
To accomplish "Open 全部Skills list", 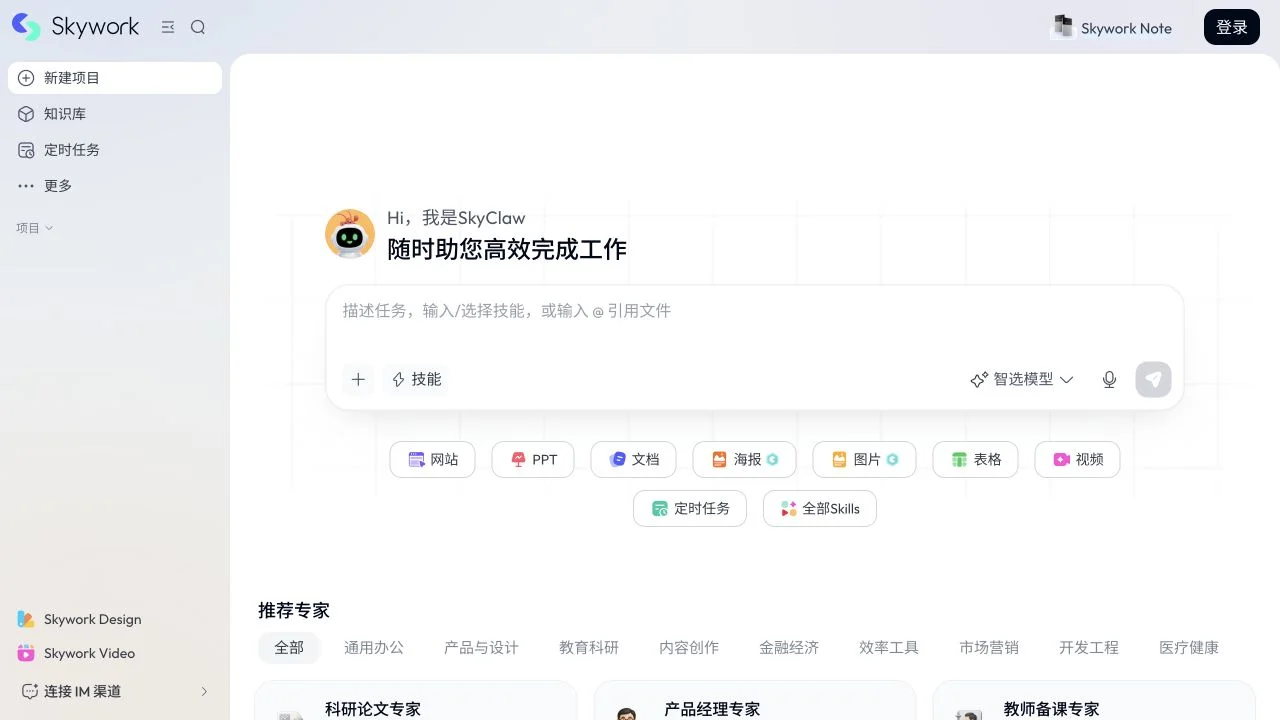I will pos(820,509).
